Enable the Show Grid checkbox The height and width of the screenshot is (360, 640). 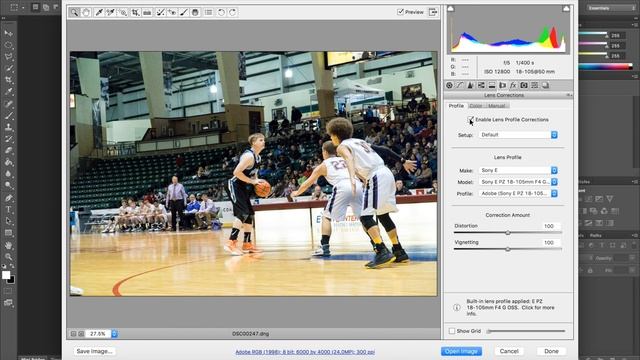tap(452, 331)
